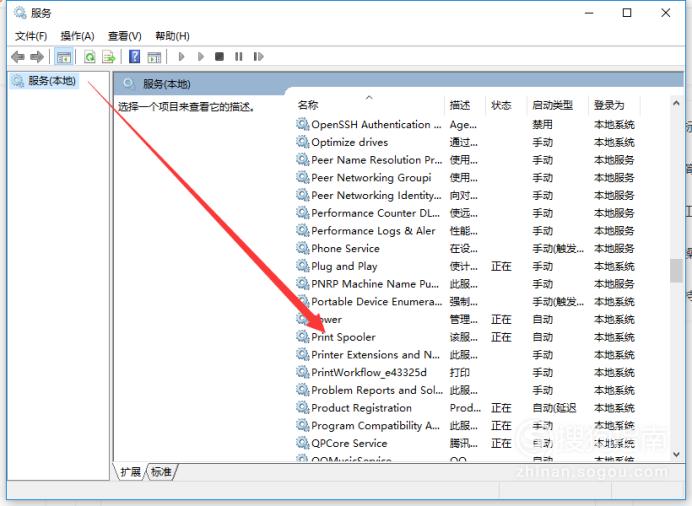
Task: Select the Optimize drives name
Action: 350,142
